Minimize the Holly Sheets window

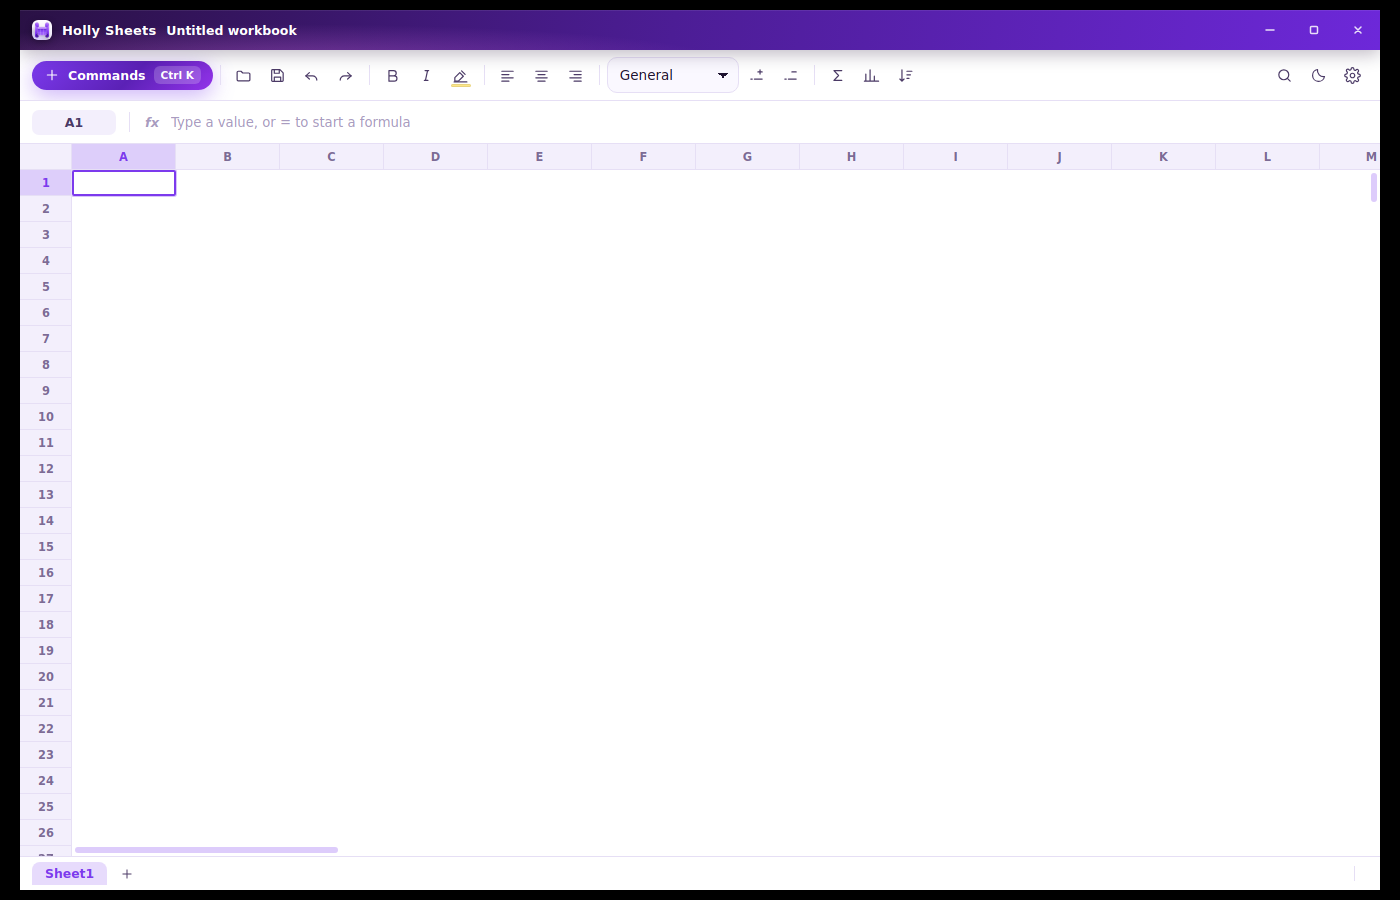click(1270, 30)
